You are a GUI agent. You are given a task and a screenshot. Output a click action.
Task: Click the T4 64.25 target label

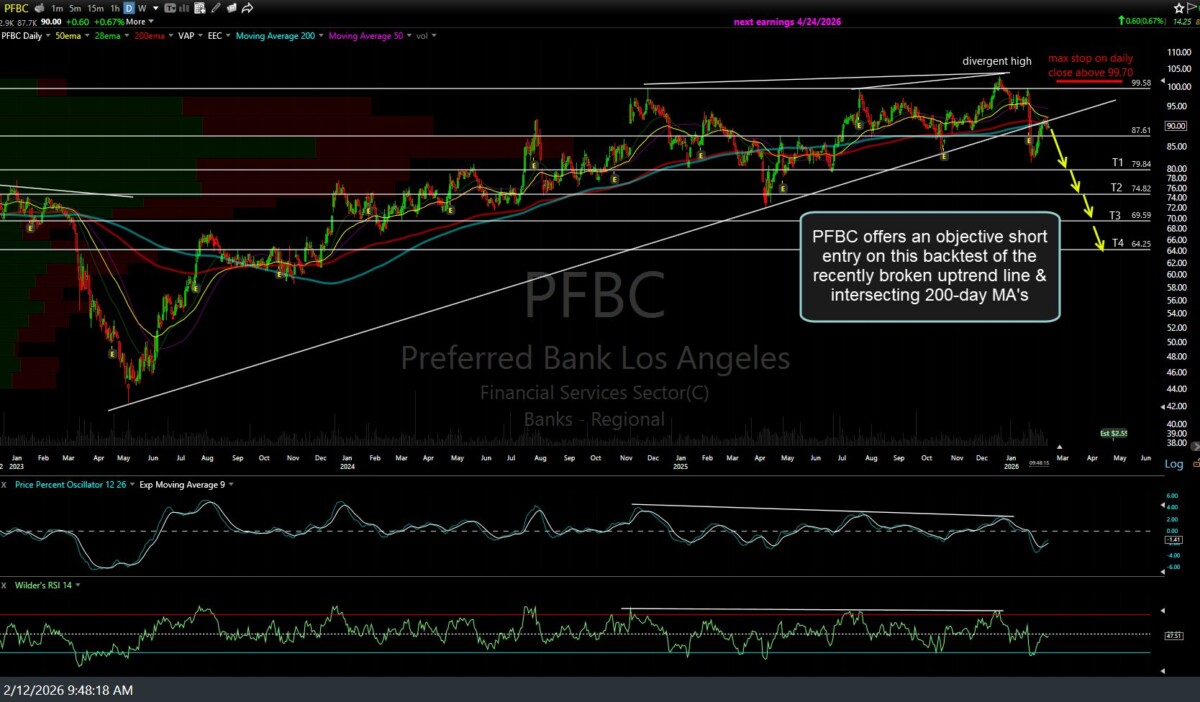pyautogui.click(x=1130, y=243)
